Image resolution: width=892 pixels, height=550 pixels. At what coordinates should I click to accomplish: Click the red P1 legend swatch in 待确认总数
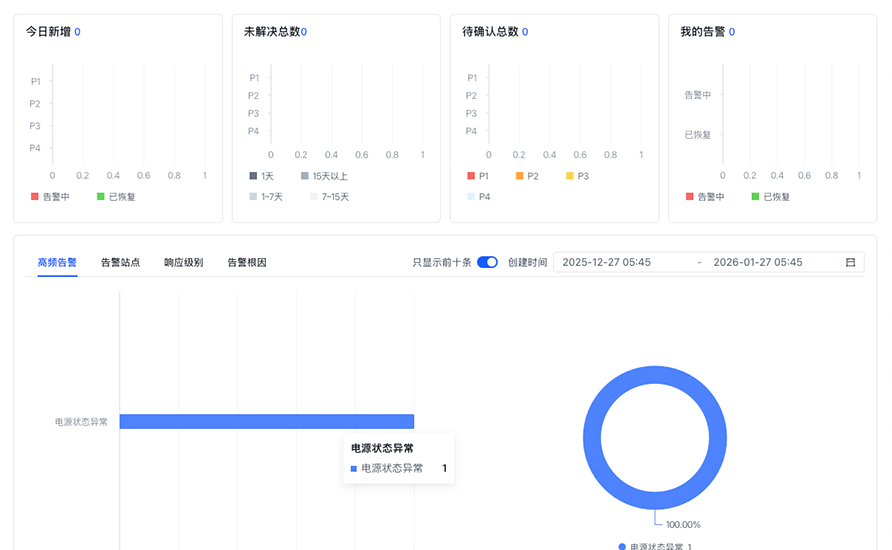pos(471,176)
